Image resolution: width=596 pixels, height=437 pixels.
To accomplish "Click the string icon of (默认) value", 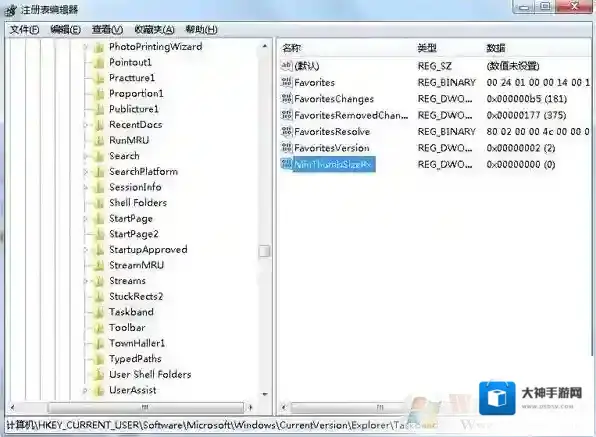I will [x=286, y=66].
